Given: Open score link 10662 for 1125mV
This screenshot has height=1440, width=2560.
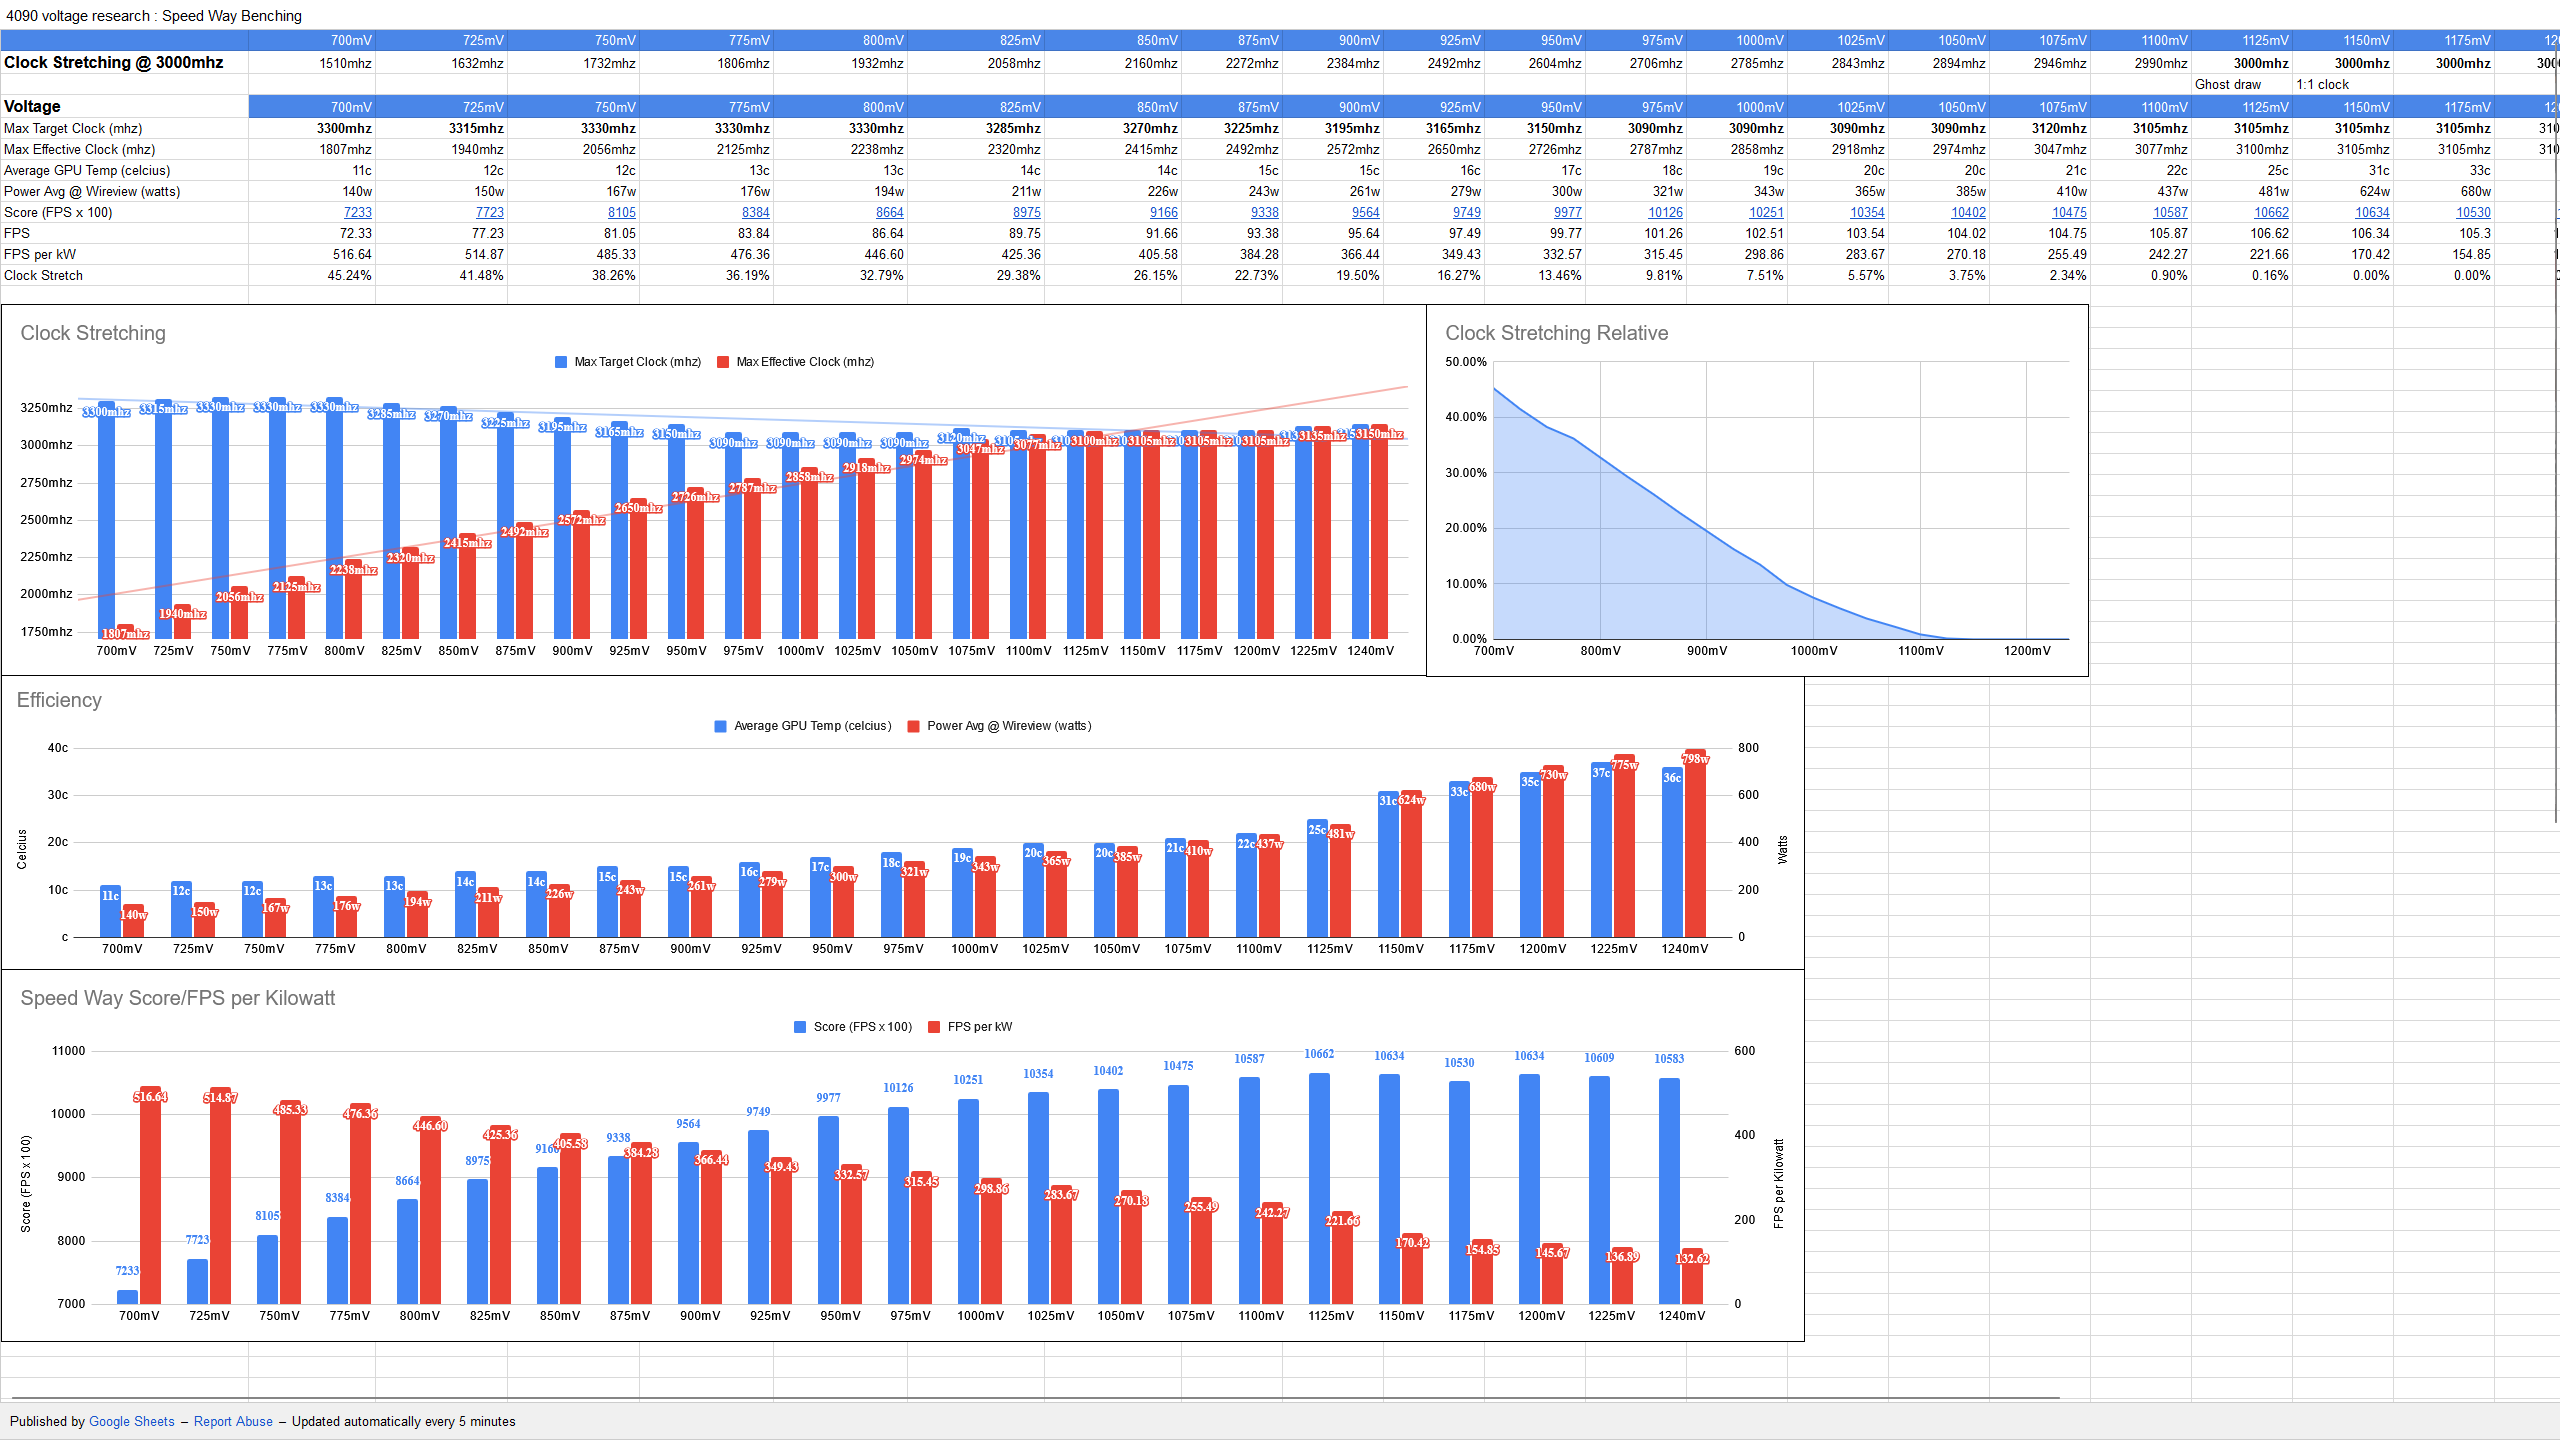Looking at the screenshot, I should click(x=2271, y=212).
